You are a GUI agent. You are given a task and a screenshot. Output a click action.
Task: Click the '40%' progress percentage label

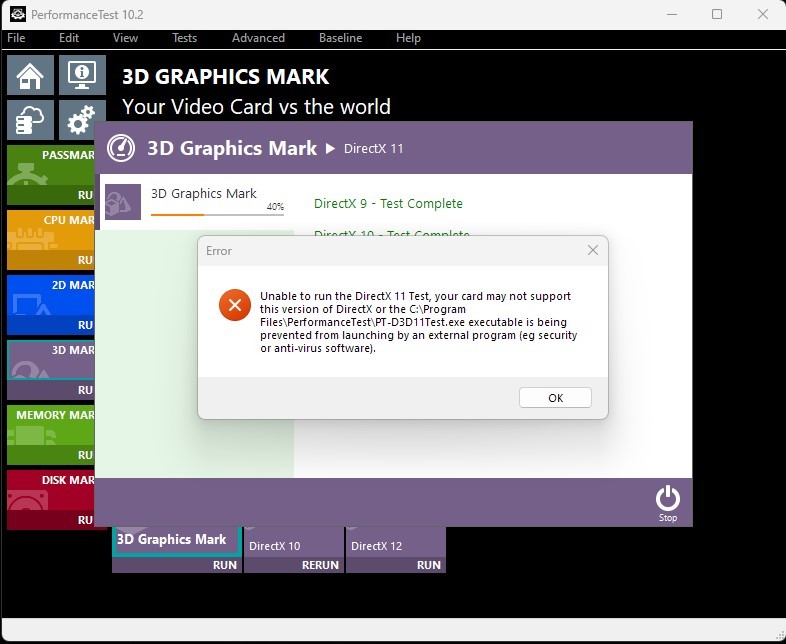pyautogui.click(x=275, y=206)
